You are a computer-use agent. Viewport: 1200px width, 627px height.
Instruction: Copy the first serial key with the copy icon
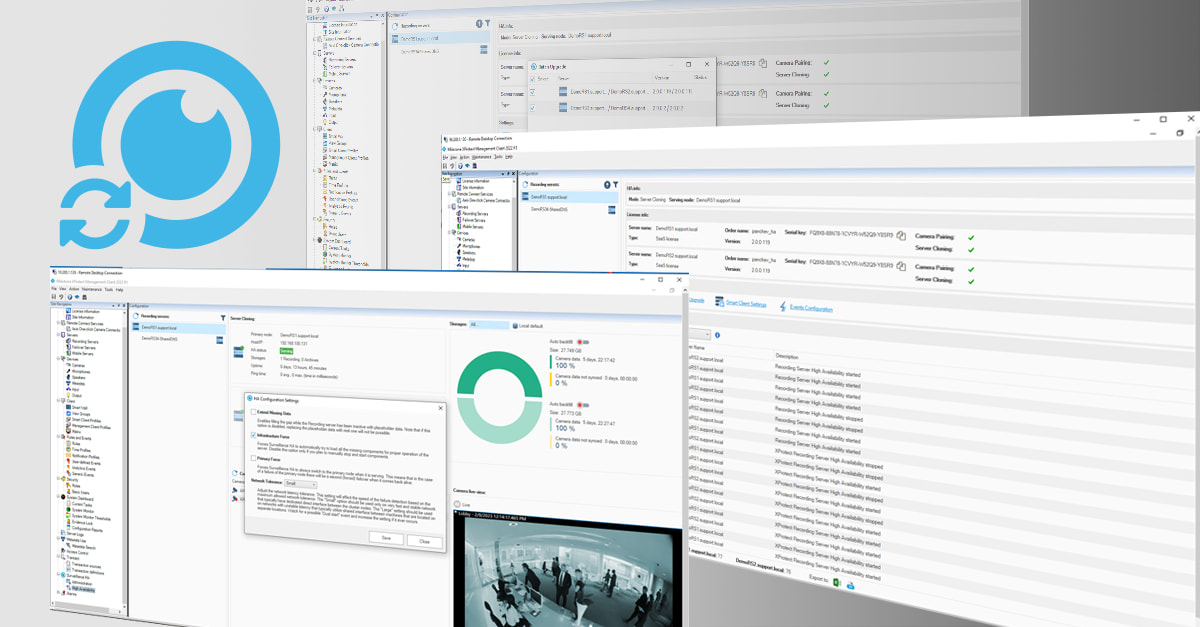click(x=900, y=236)
